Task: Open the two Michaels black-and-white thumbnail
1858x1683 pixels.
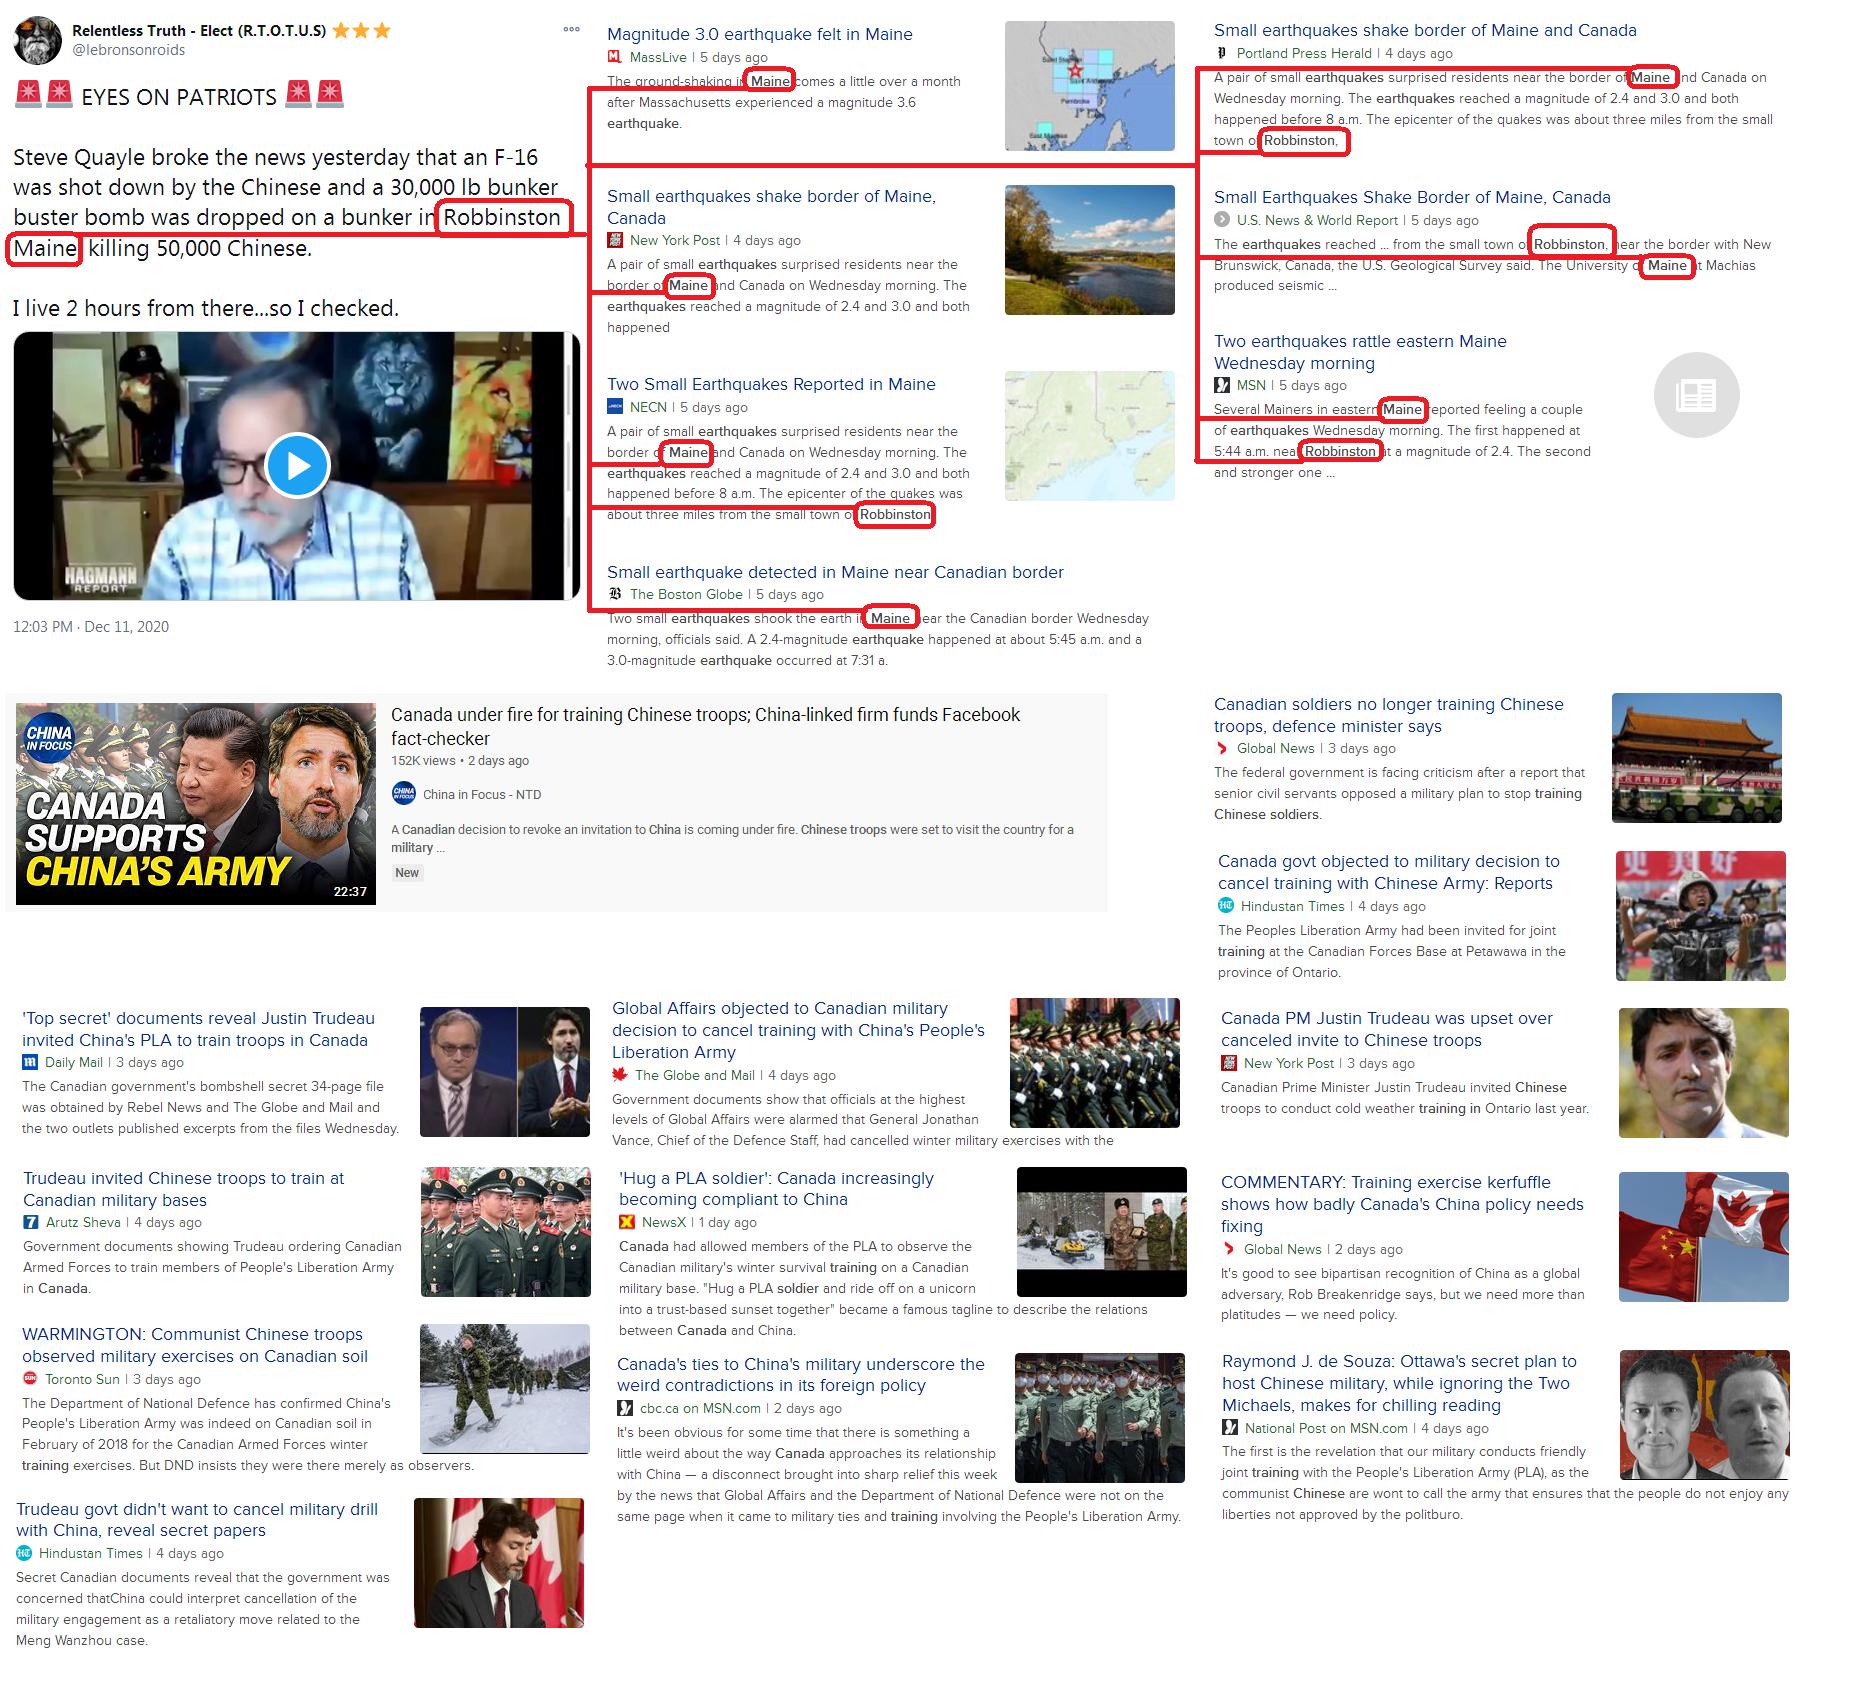Action: pyautogui.click(x=1704, y=1415)
